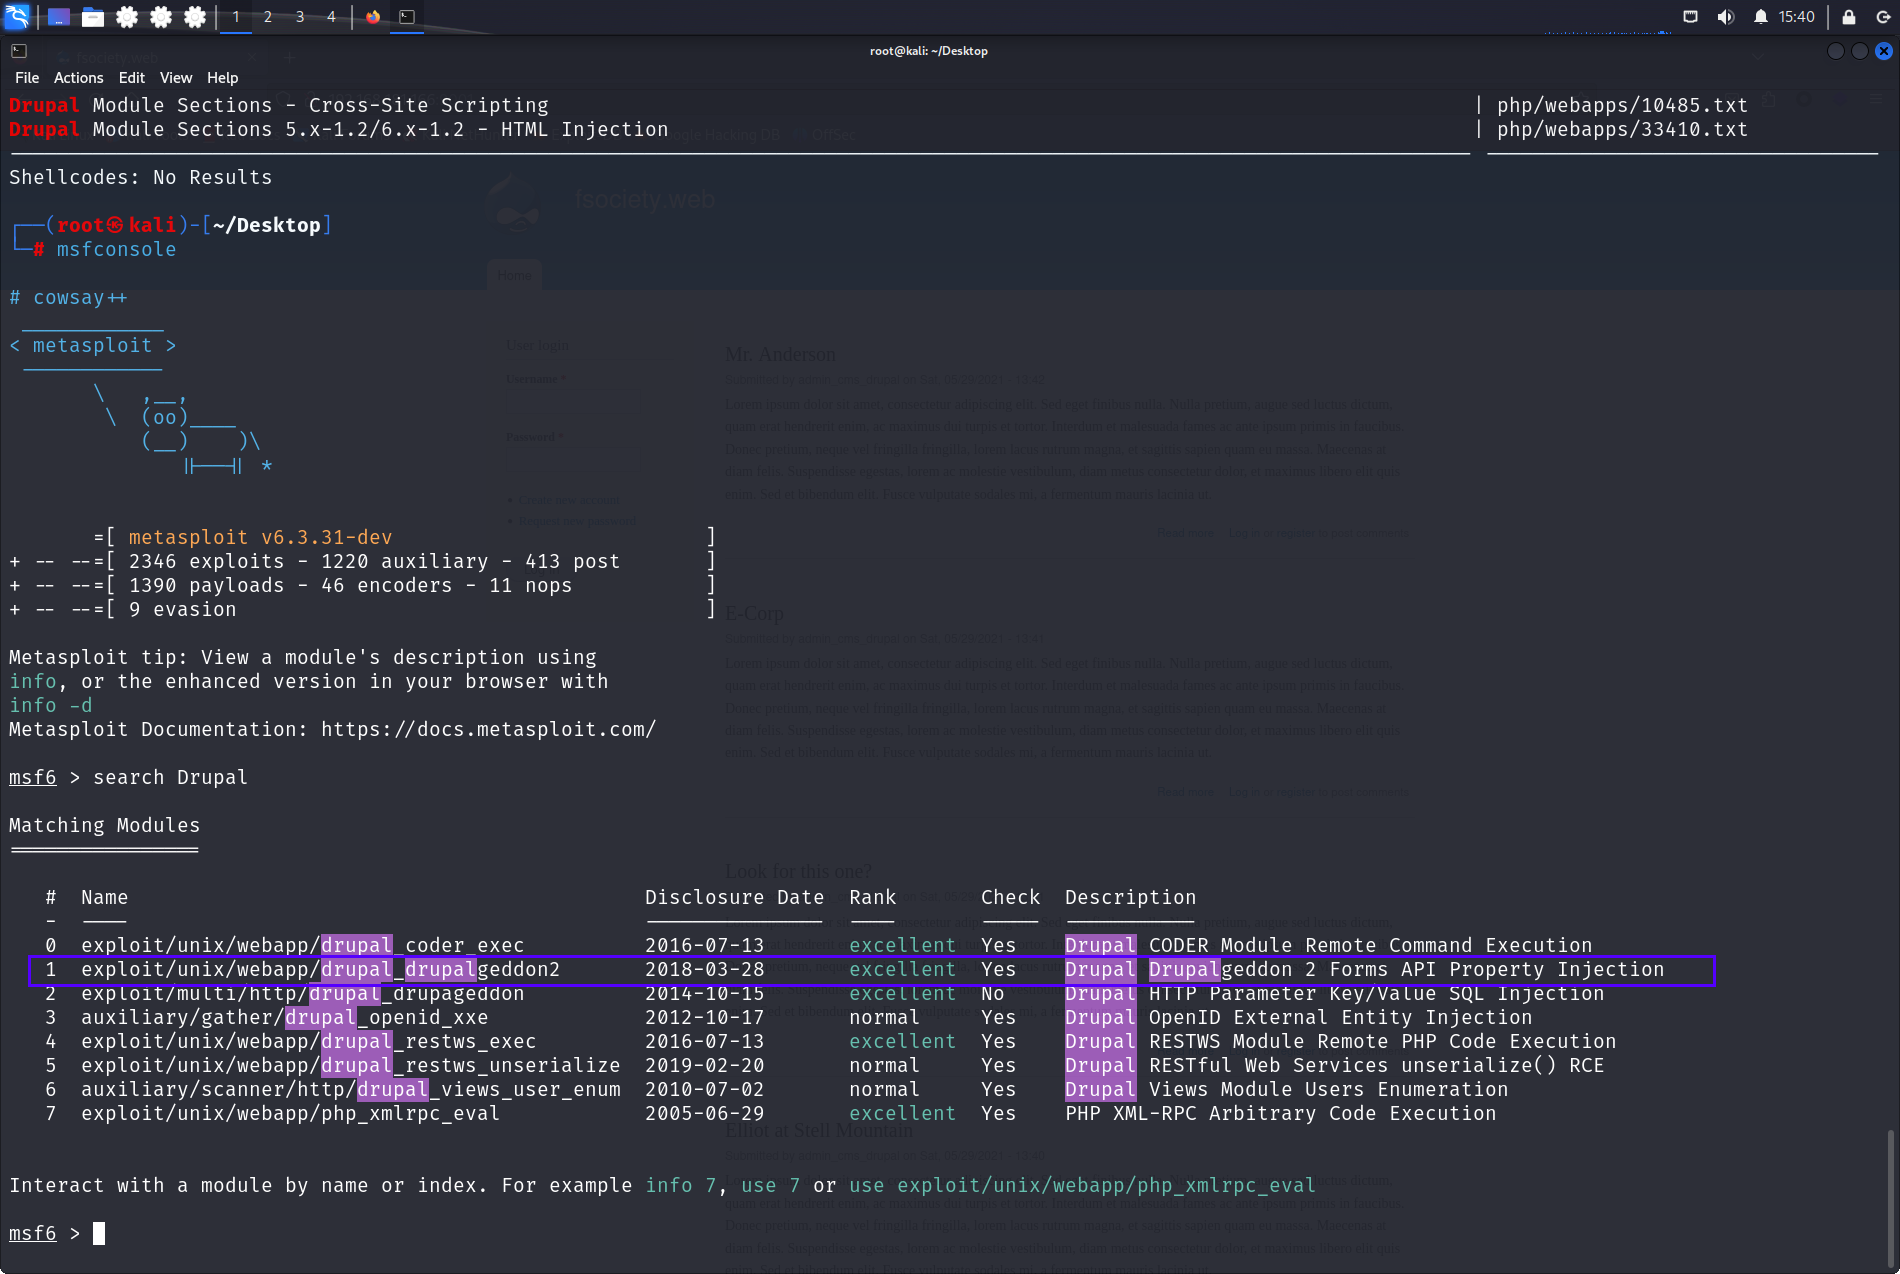
Task: Open the Edit menu
Action: 131,78
